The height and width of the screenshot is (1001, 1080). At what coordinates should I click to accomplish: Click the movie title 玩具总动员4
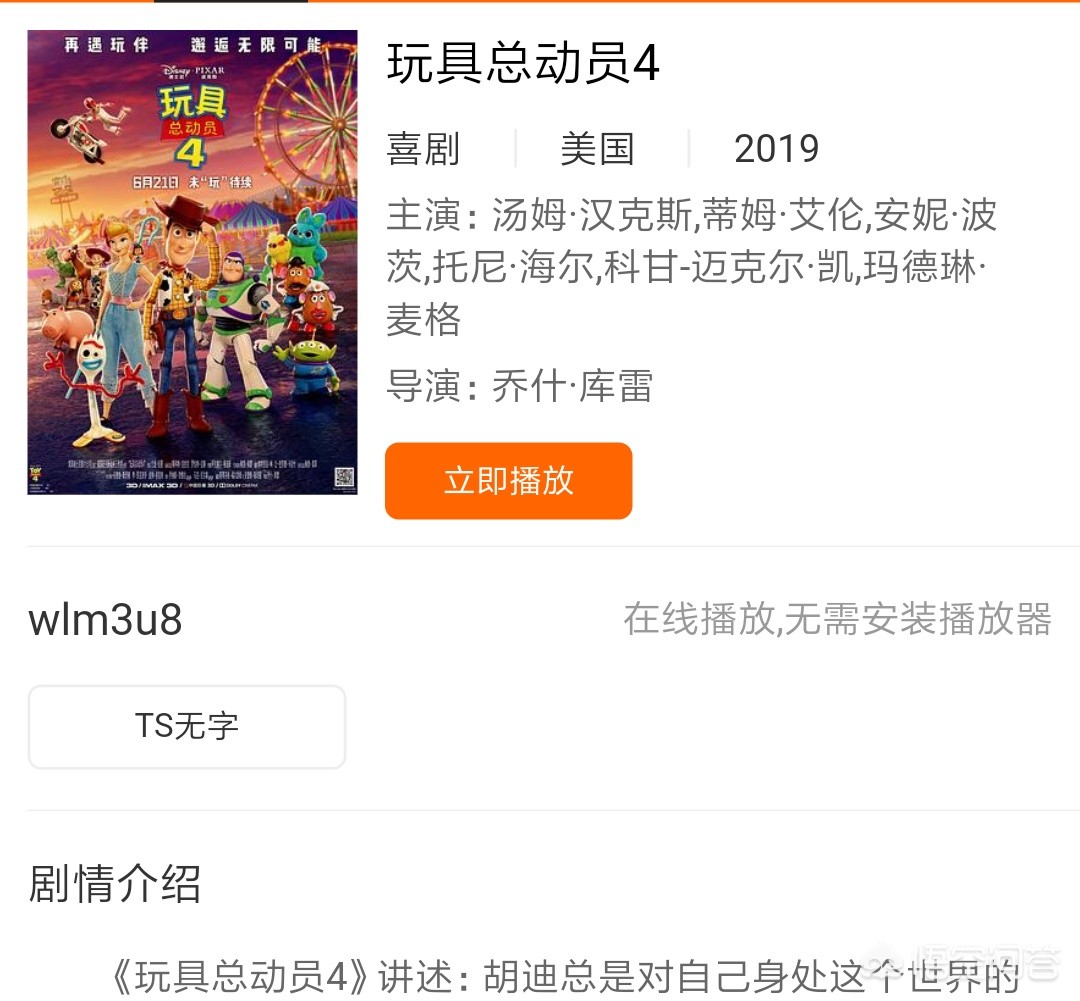(523, 63)
